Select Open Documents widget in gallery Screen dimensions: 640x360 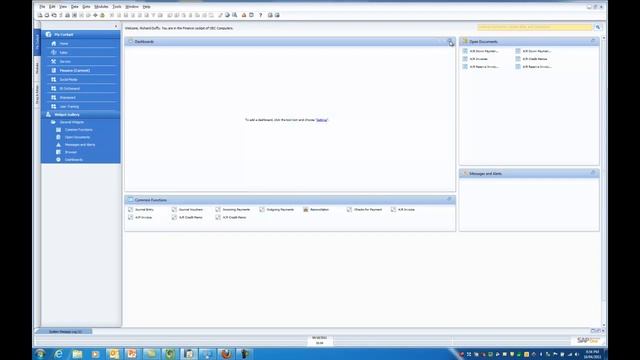(77, 137)
